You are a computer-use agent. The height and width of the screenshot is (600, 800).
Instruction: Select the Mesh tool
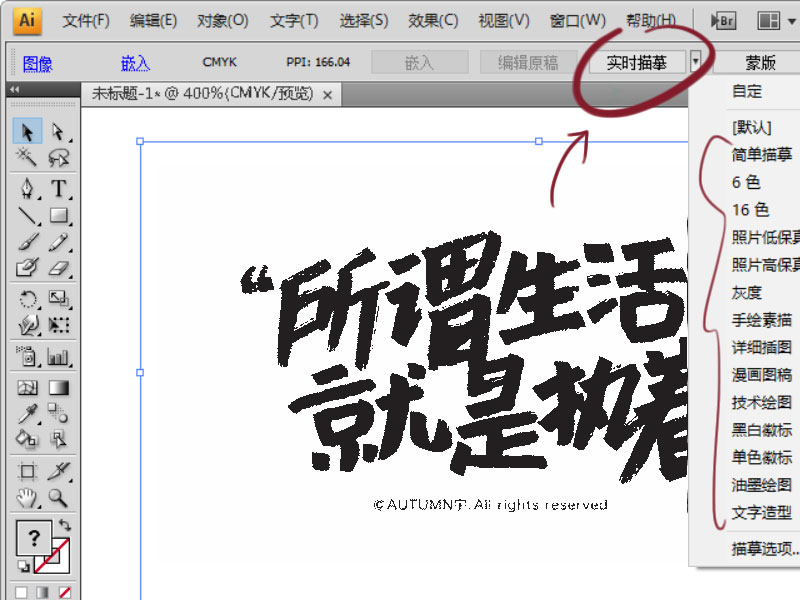(x=27, y=388)
